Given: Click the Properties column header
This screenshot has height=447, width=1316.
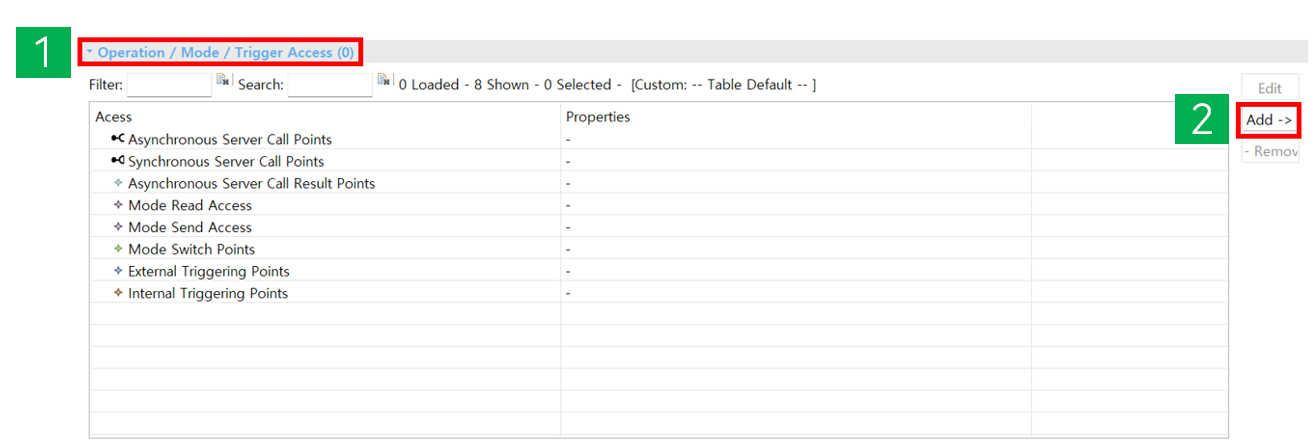Looking at the screenshot, I should pyautogui.click(x=598, y=117).
